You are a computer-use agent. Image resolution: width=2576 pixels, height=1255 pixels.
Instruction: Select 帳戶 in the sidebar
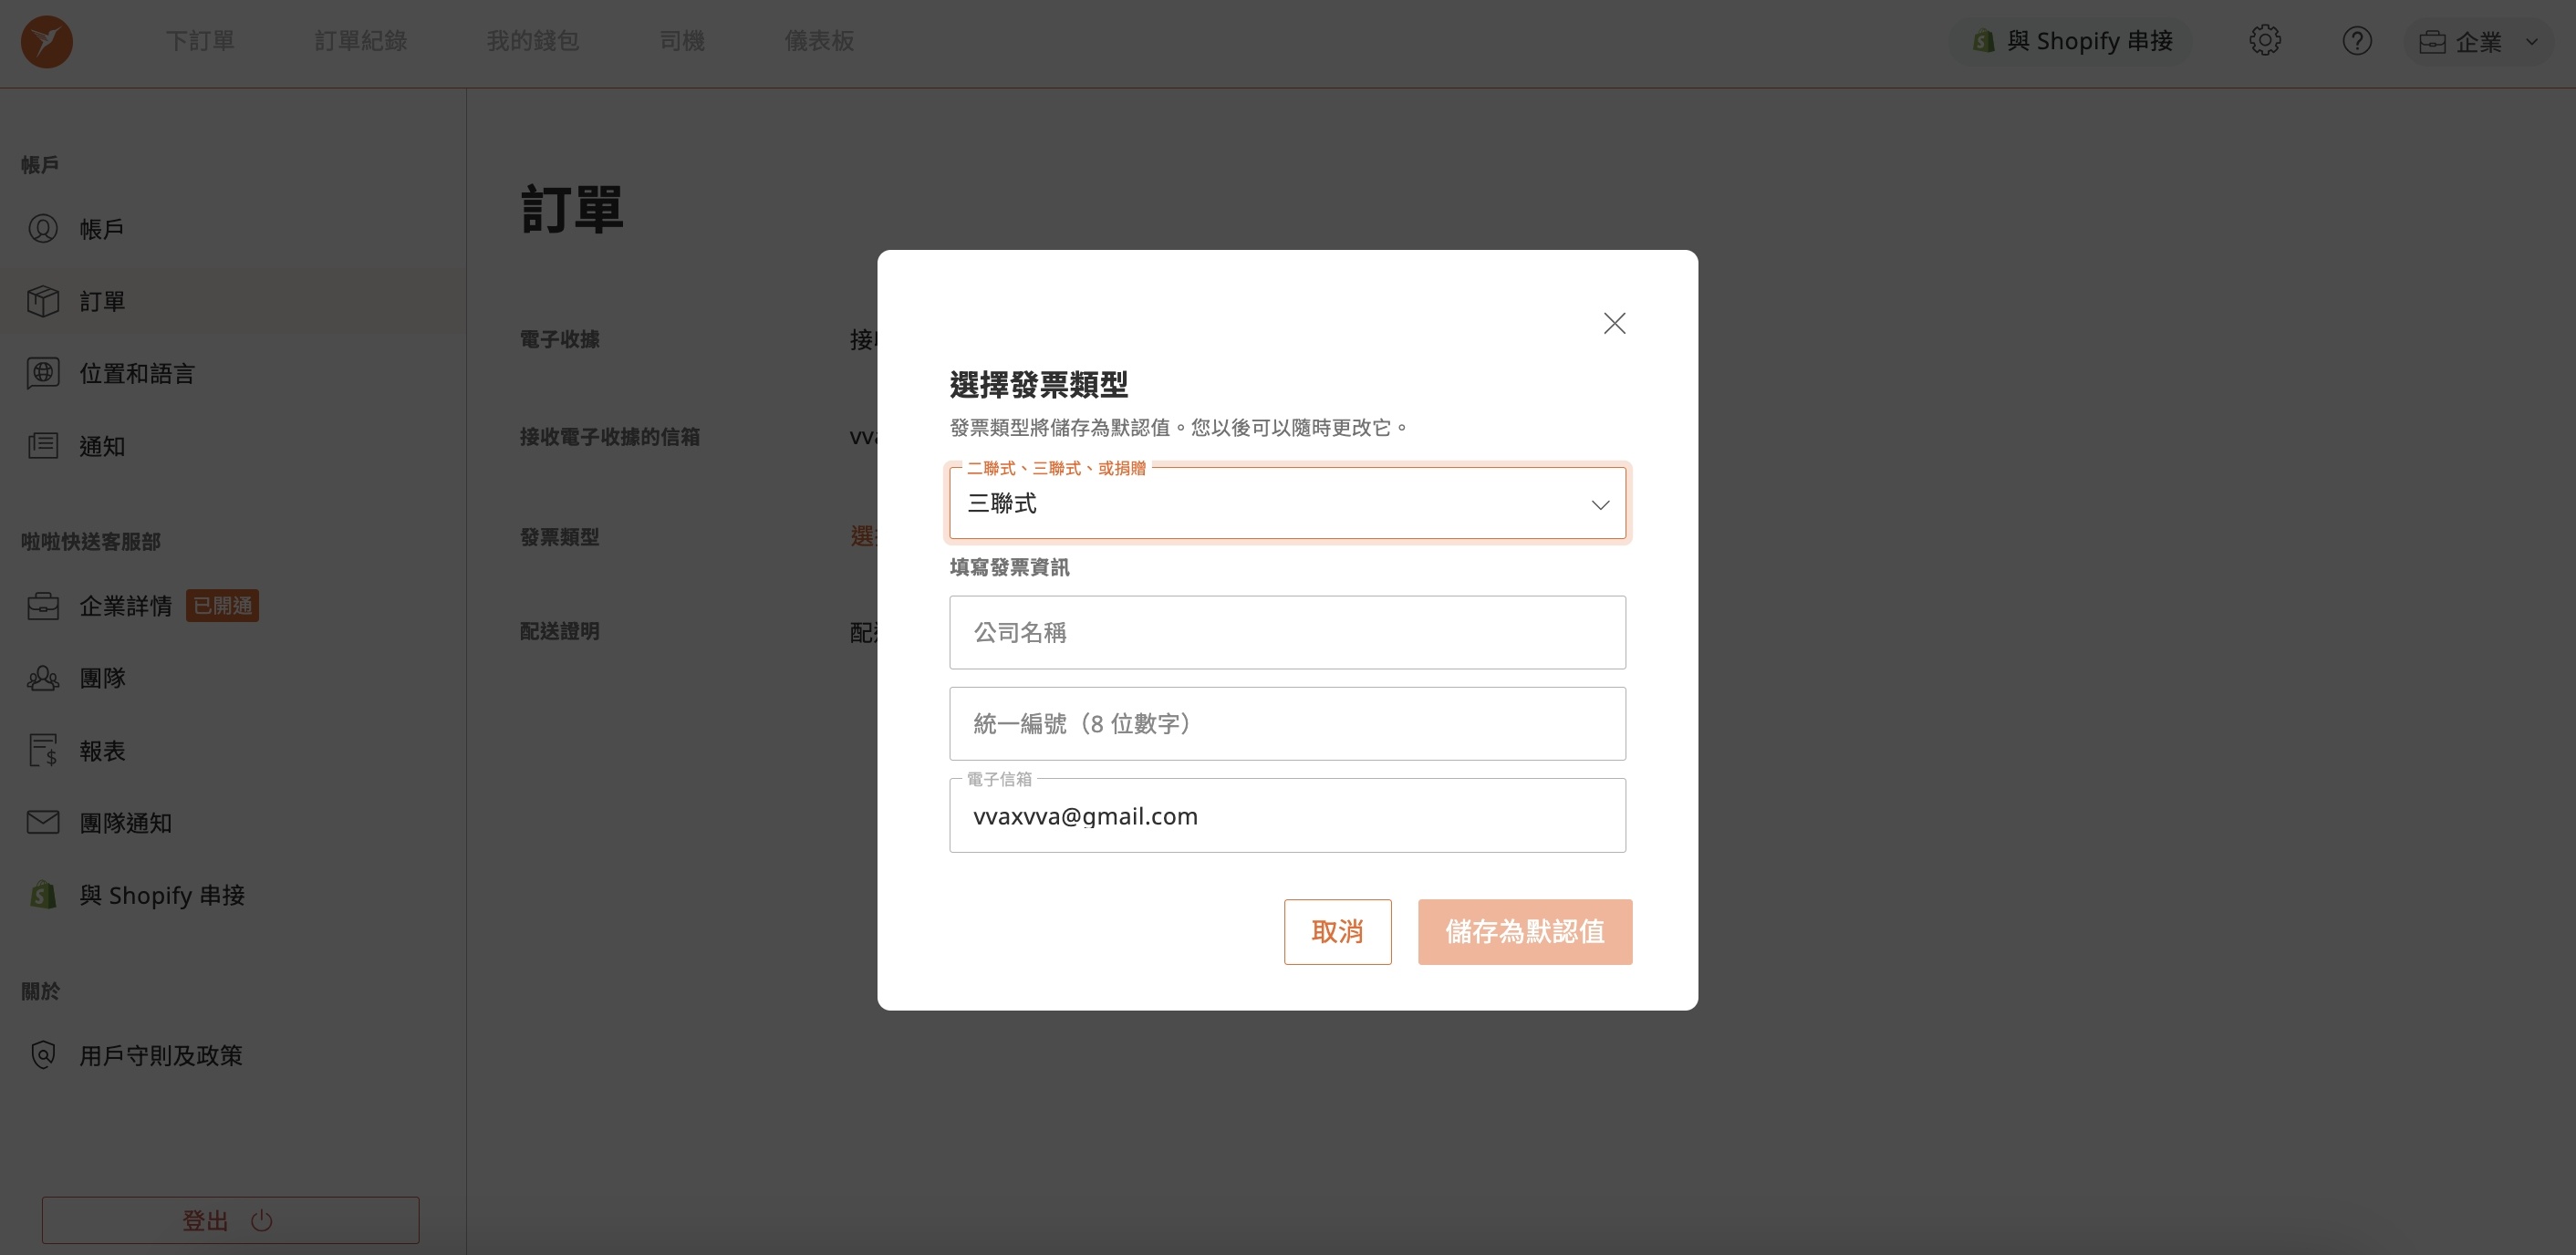pyautogui.click(x=232, y=229)
